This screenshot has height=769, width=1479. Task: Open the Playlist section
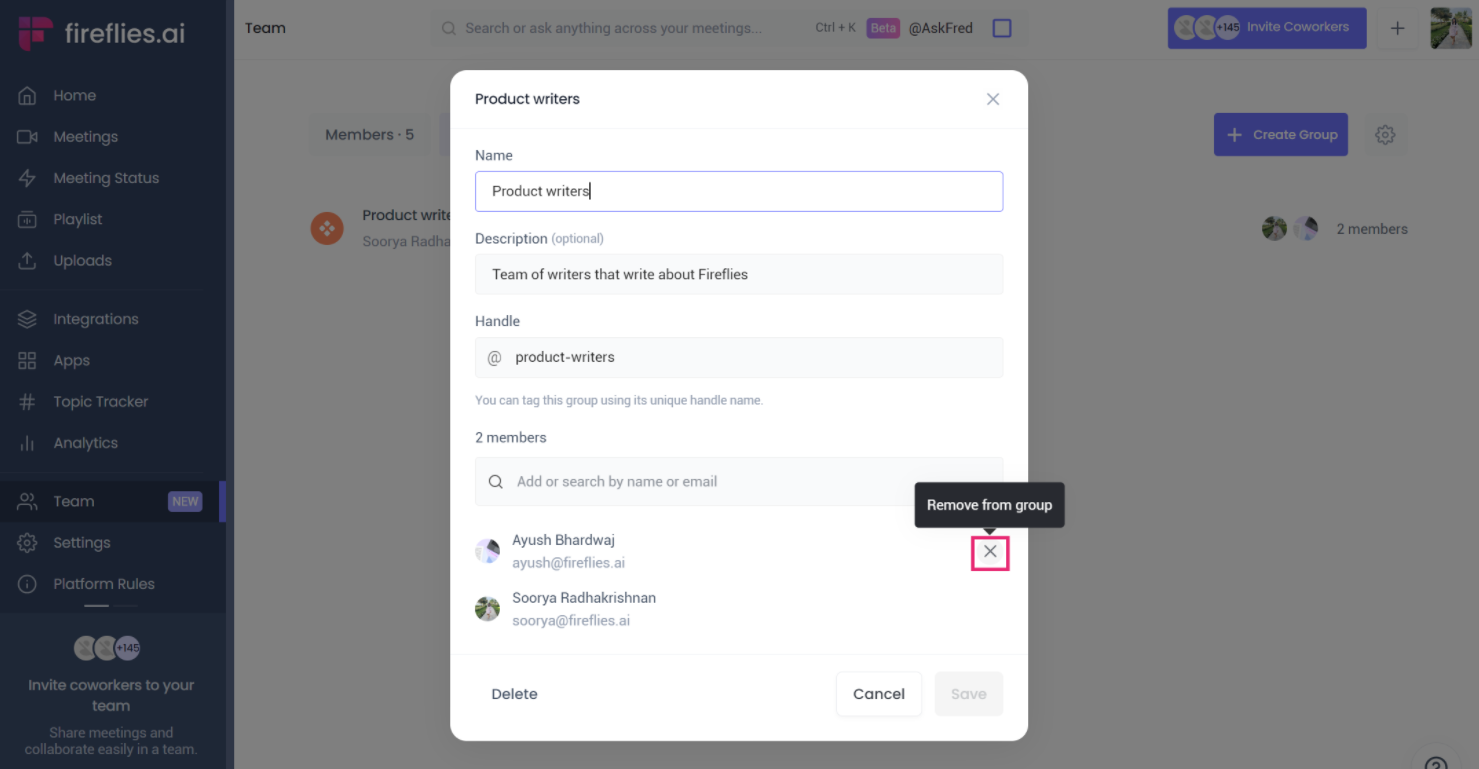tap(79, 219)
